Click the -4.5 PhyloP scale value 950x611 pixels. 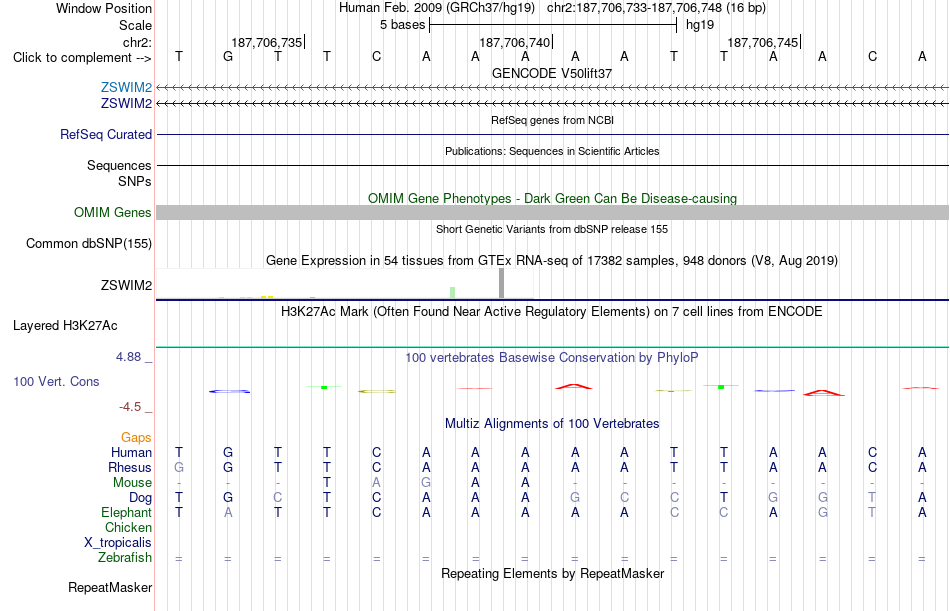click(x=130, y=407)
